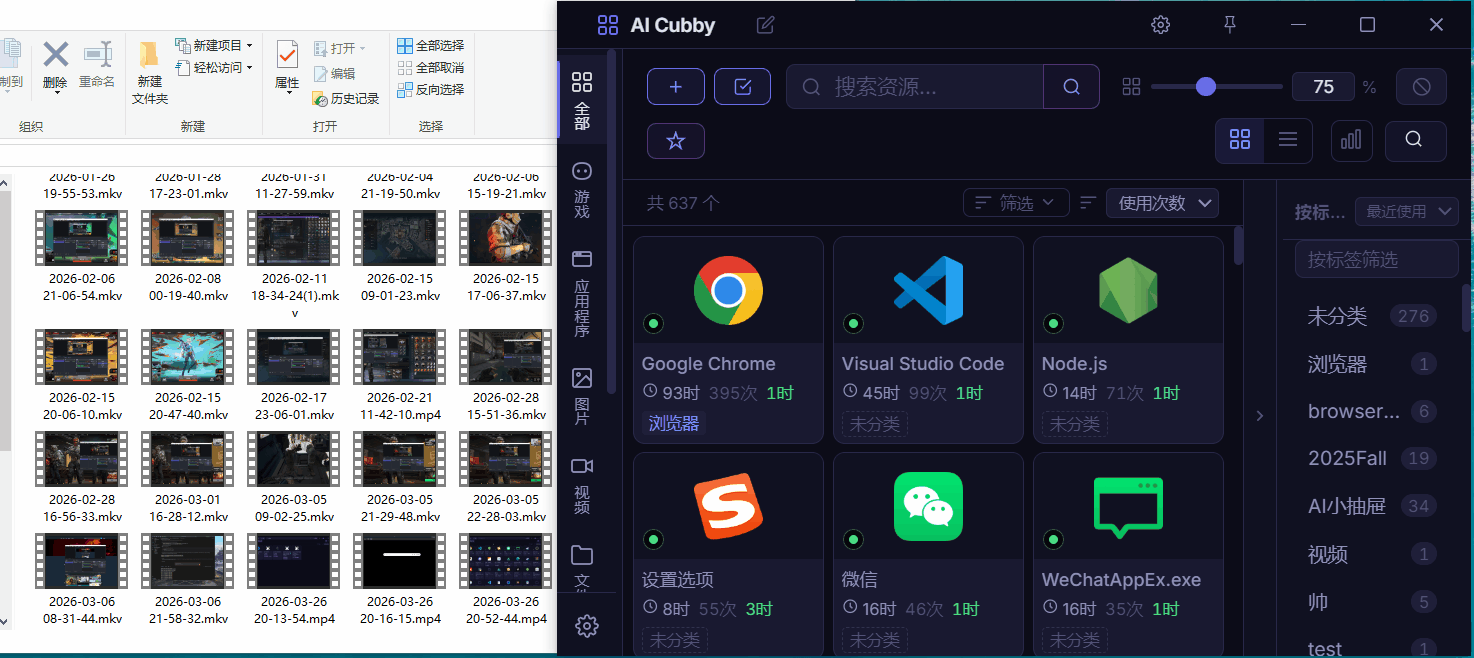Switch to list view in AI Cubby

click(x=1288, y=140)
